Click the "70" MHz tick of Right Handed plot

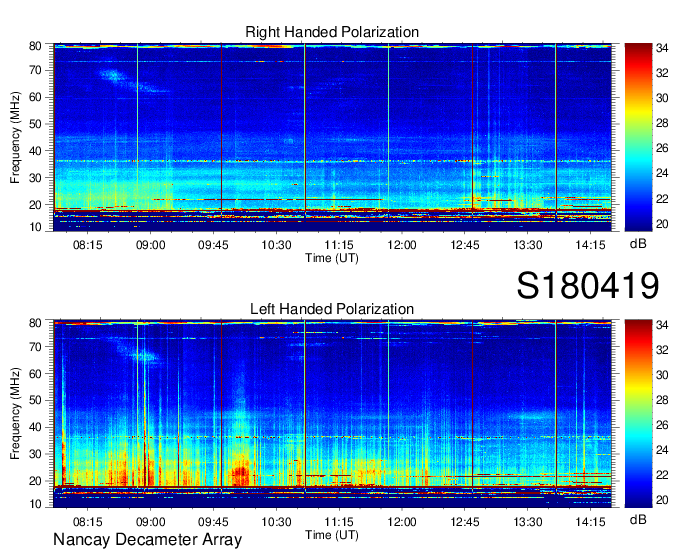pyautogui.click(x=36, y=70)
